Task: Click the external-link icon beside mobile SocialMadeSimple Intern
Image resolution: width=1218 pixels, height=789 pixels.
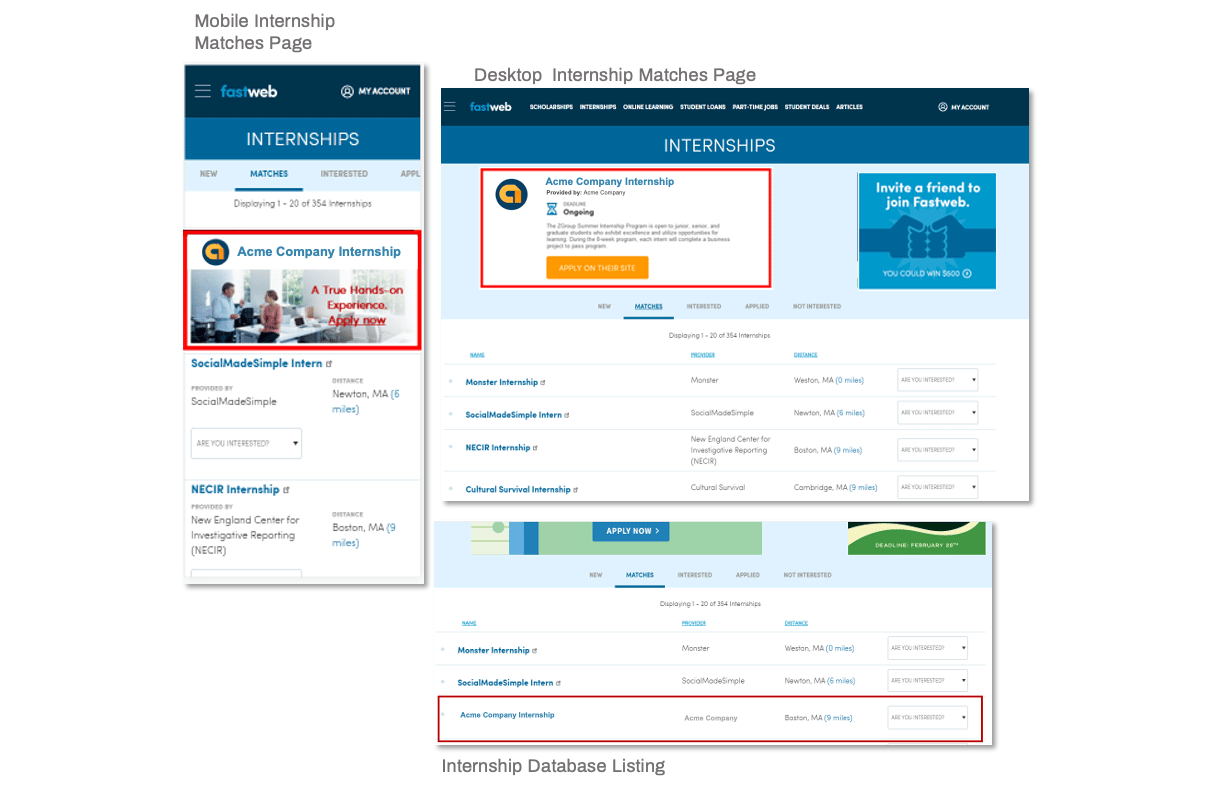Action: pyautogui.click(x=329, y=364)
